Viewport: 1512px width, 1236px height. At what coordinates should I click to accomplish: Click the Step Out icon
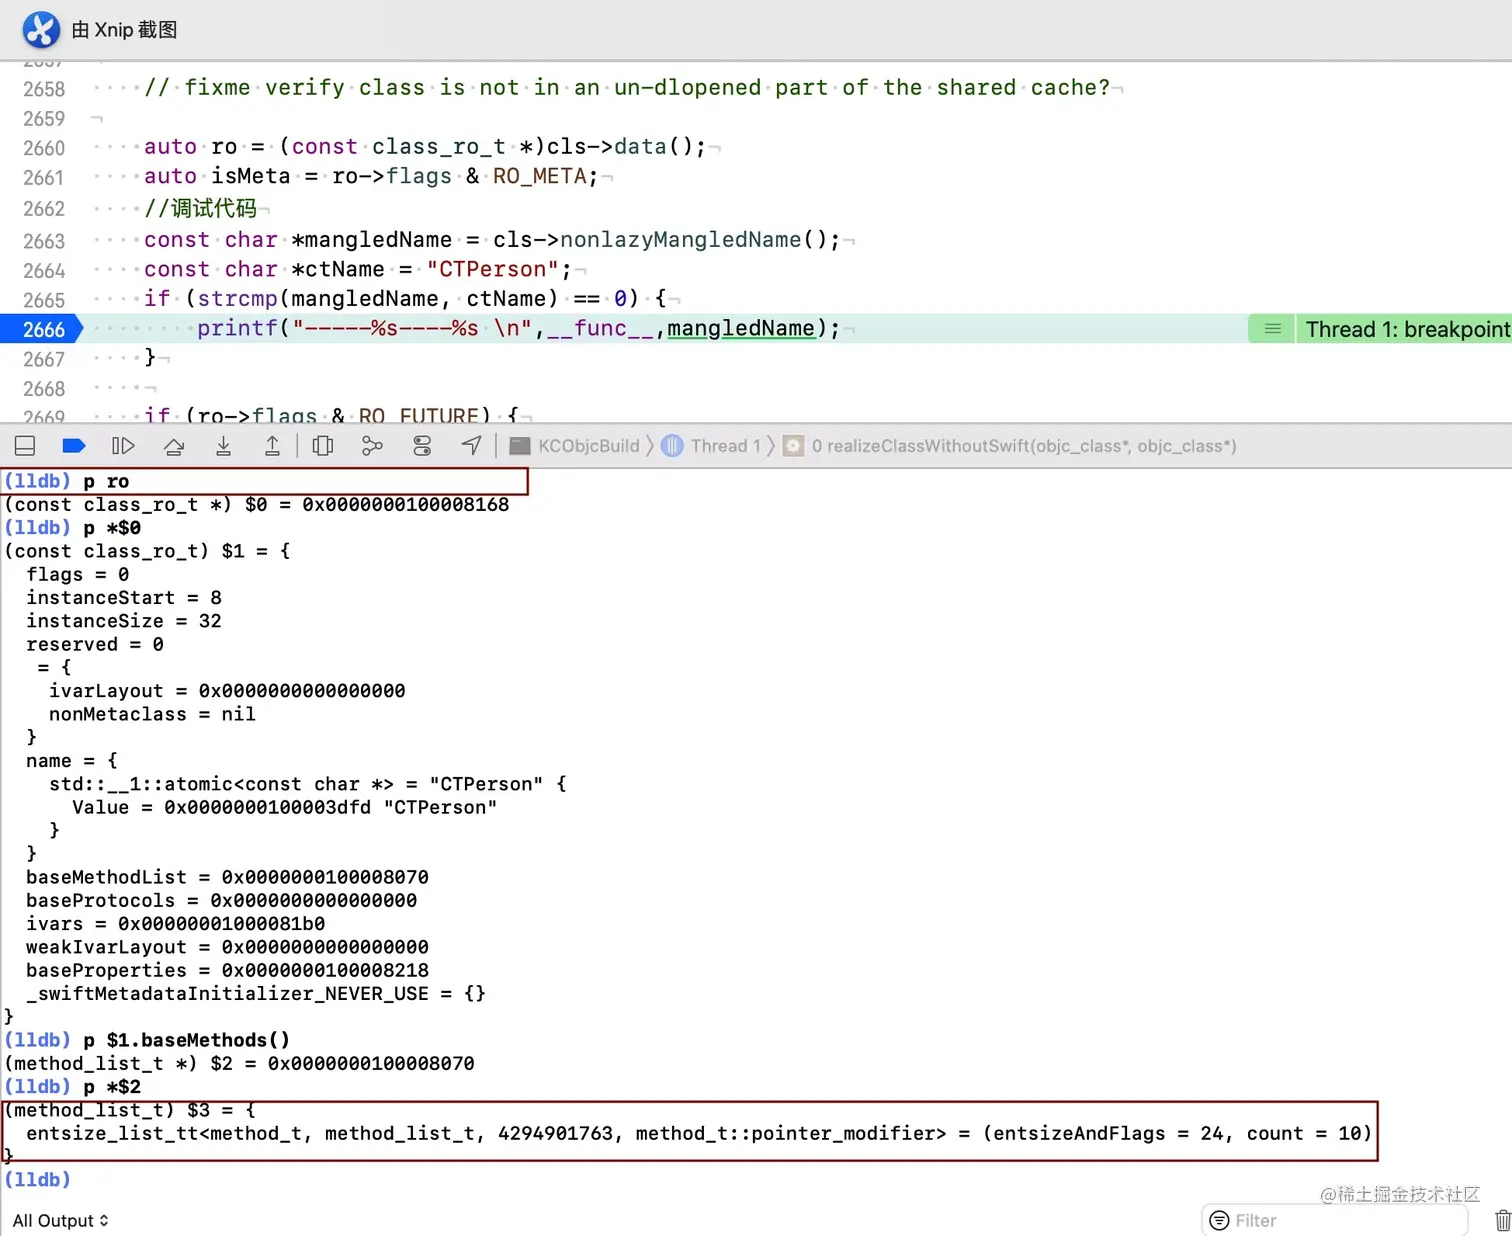point(272,446)
